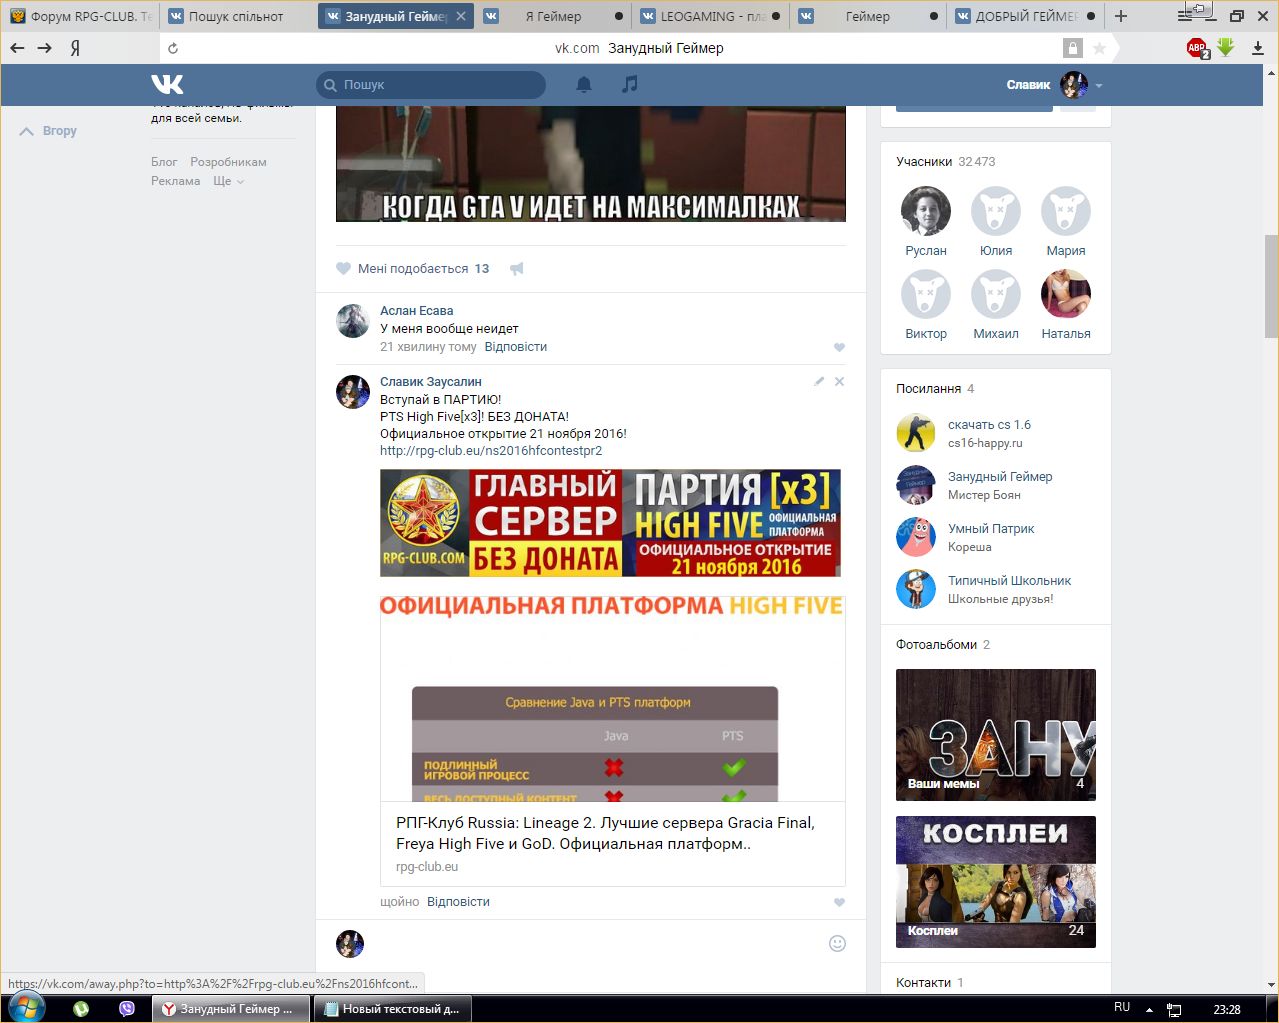Image resolution: width=1279 pixels, height=1023 pixels.
Task: Like Славик Заусалин's comment with the heart
Action: click(x=839, y=903)
